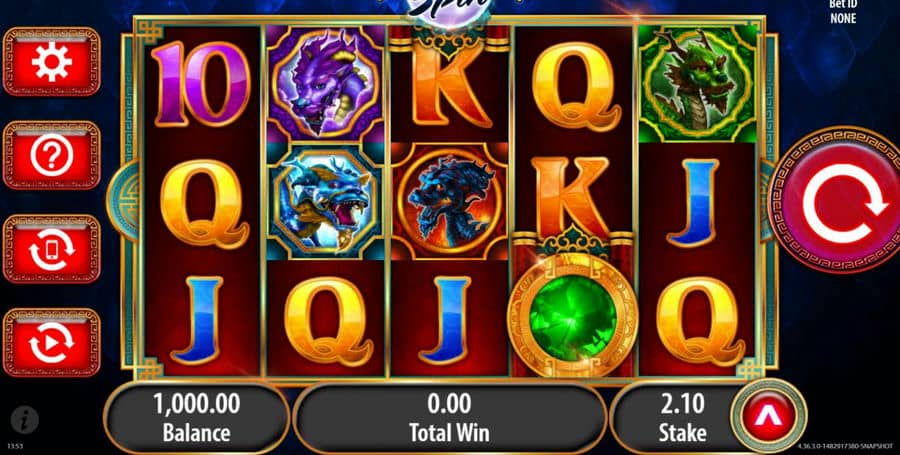
Task: Select the purple dragon symbol
Action: tap(325, 84)
